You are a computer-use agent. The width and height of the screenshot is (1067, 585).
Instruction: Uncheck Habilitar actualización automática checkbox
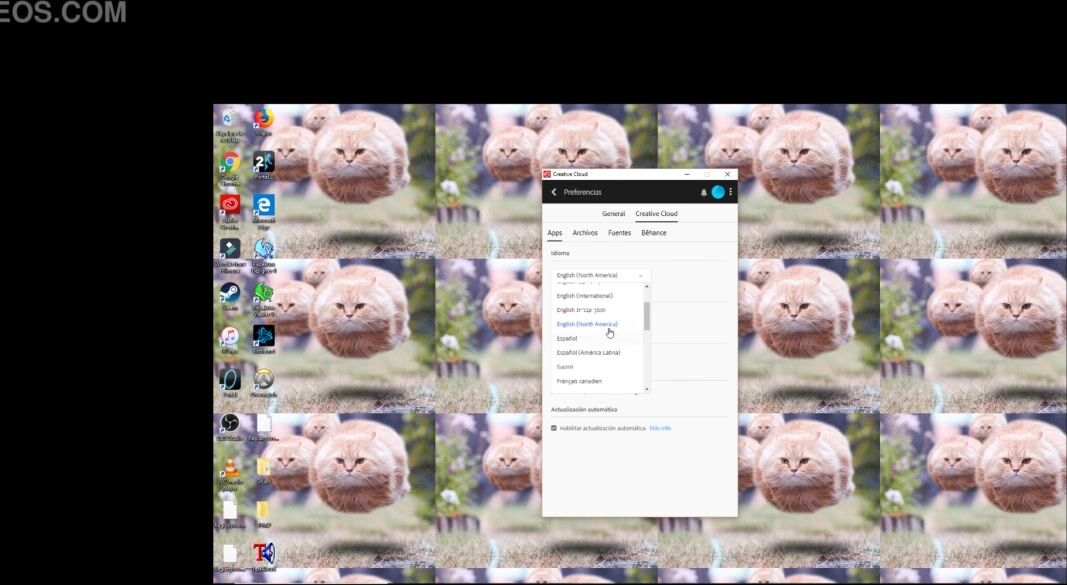[x=554, y=428]
